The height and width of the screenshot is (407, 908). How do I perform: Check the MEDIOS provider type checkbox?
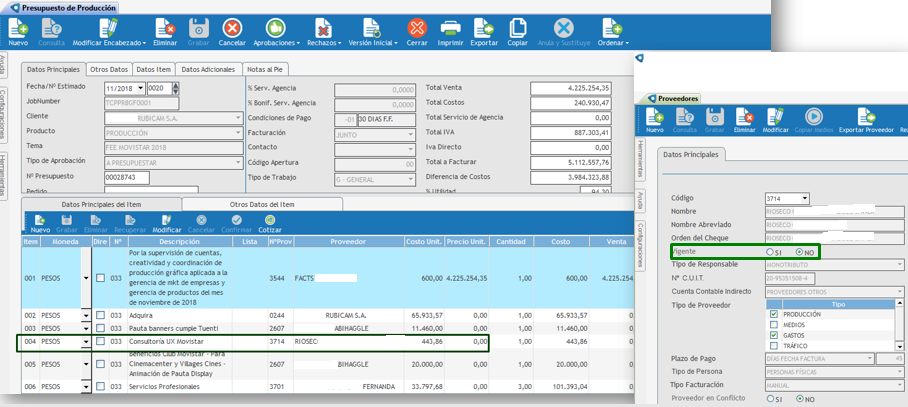click(773, 324)
